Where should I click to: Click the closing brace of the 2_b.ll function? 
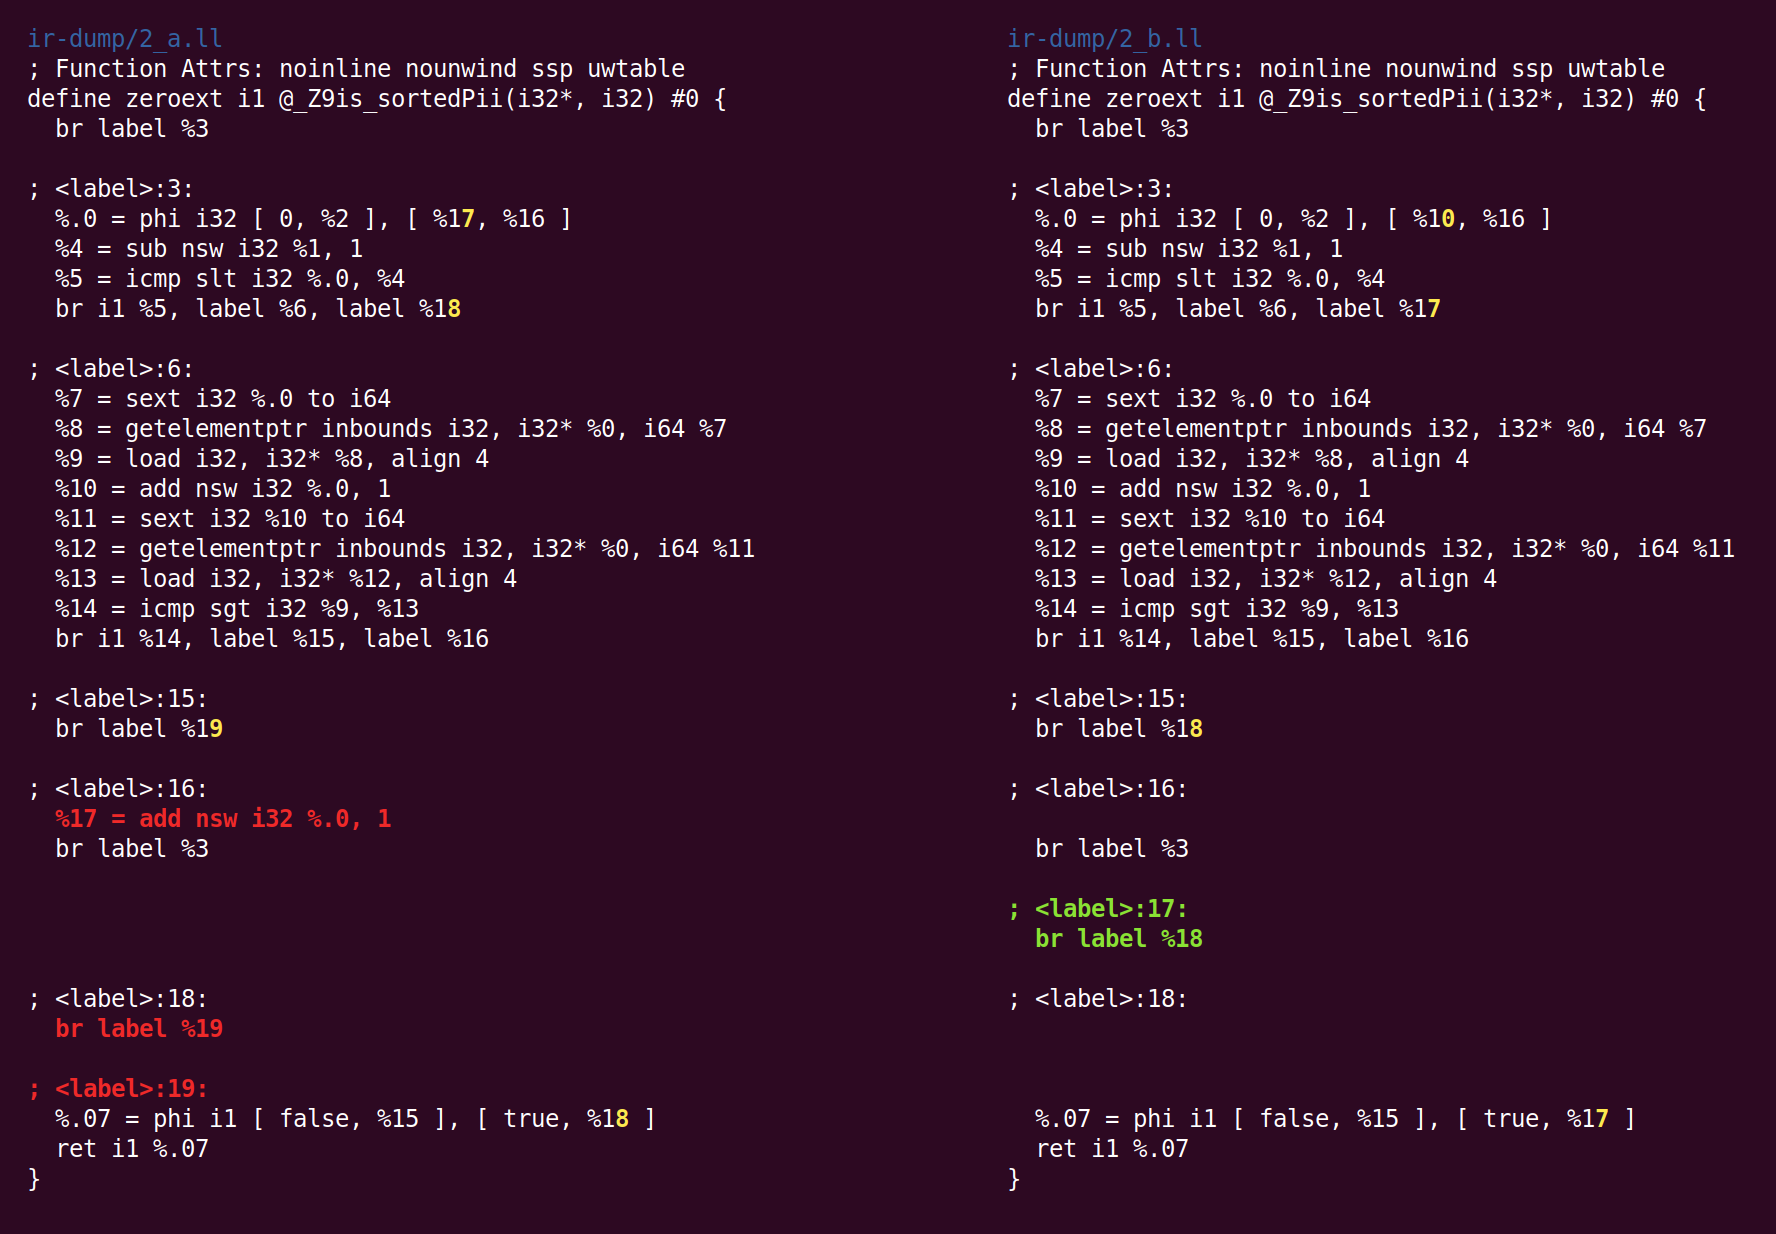pos(1014,1179)
